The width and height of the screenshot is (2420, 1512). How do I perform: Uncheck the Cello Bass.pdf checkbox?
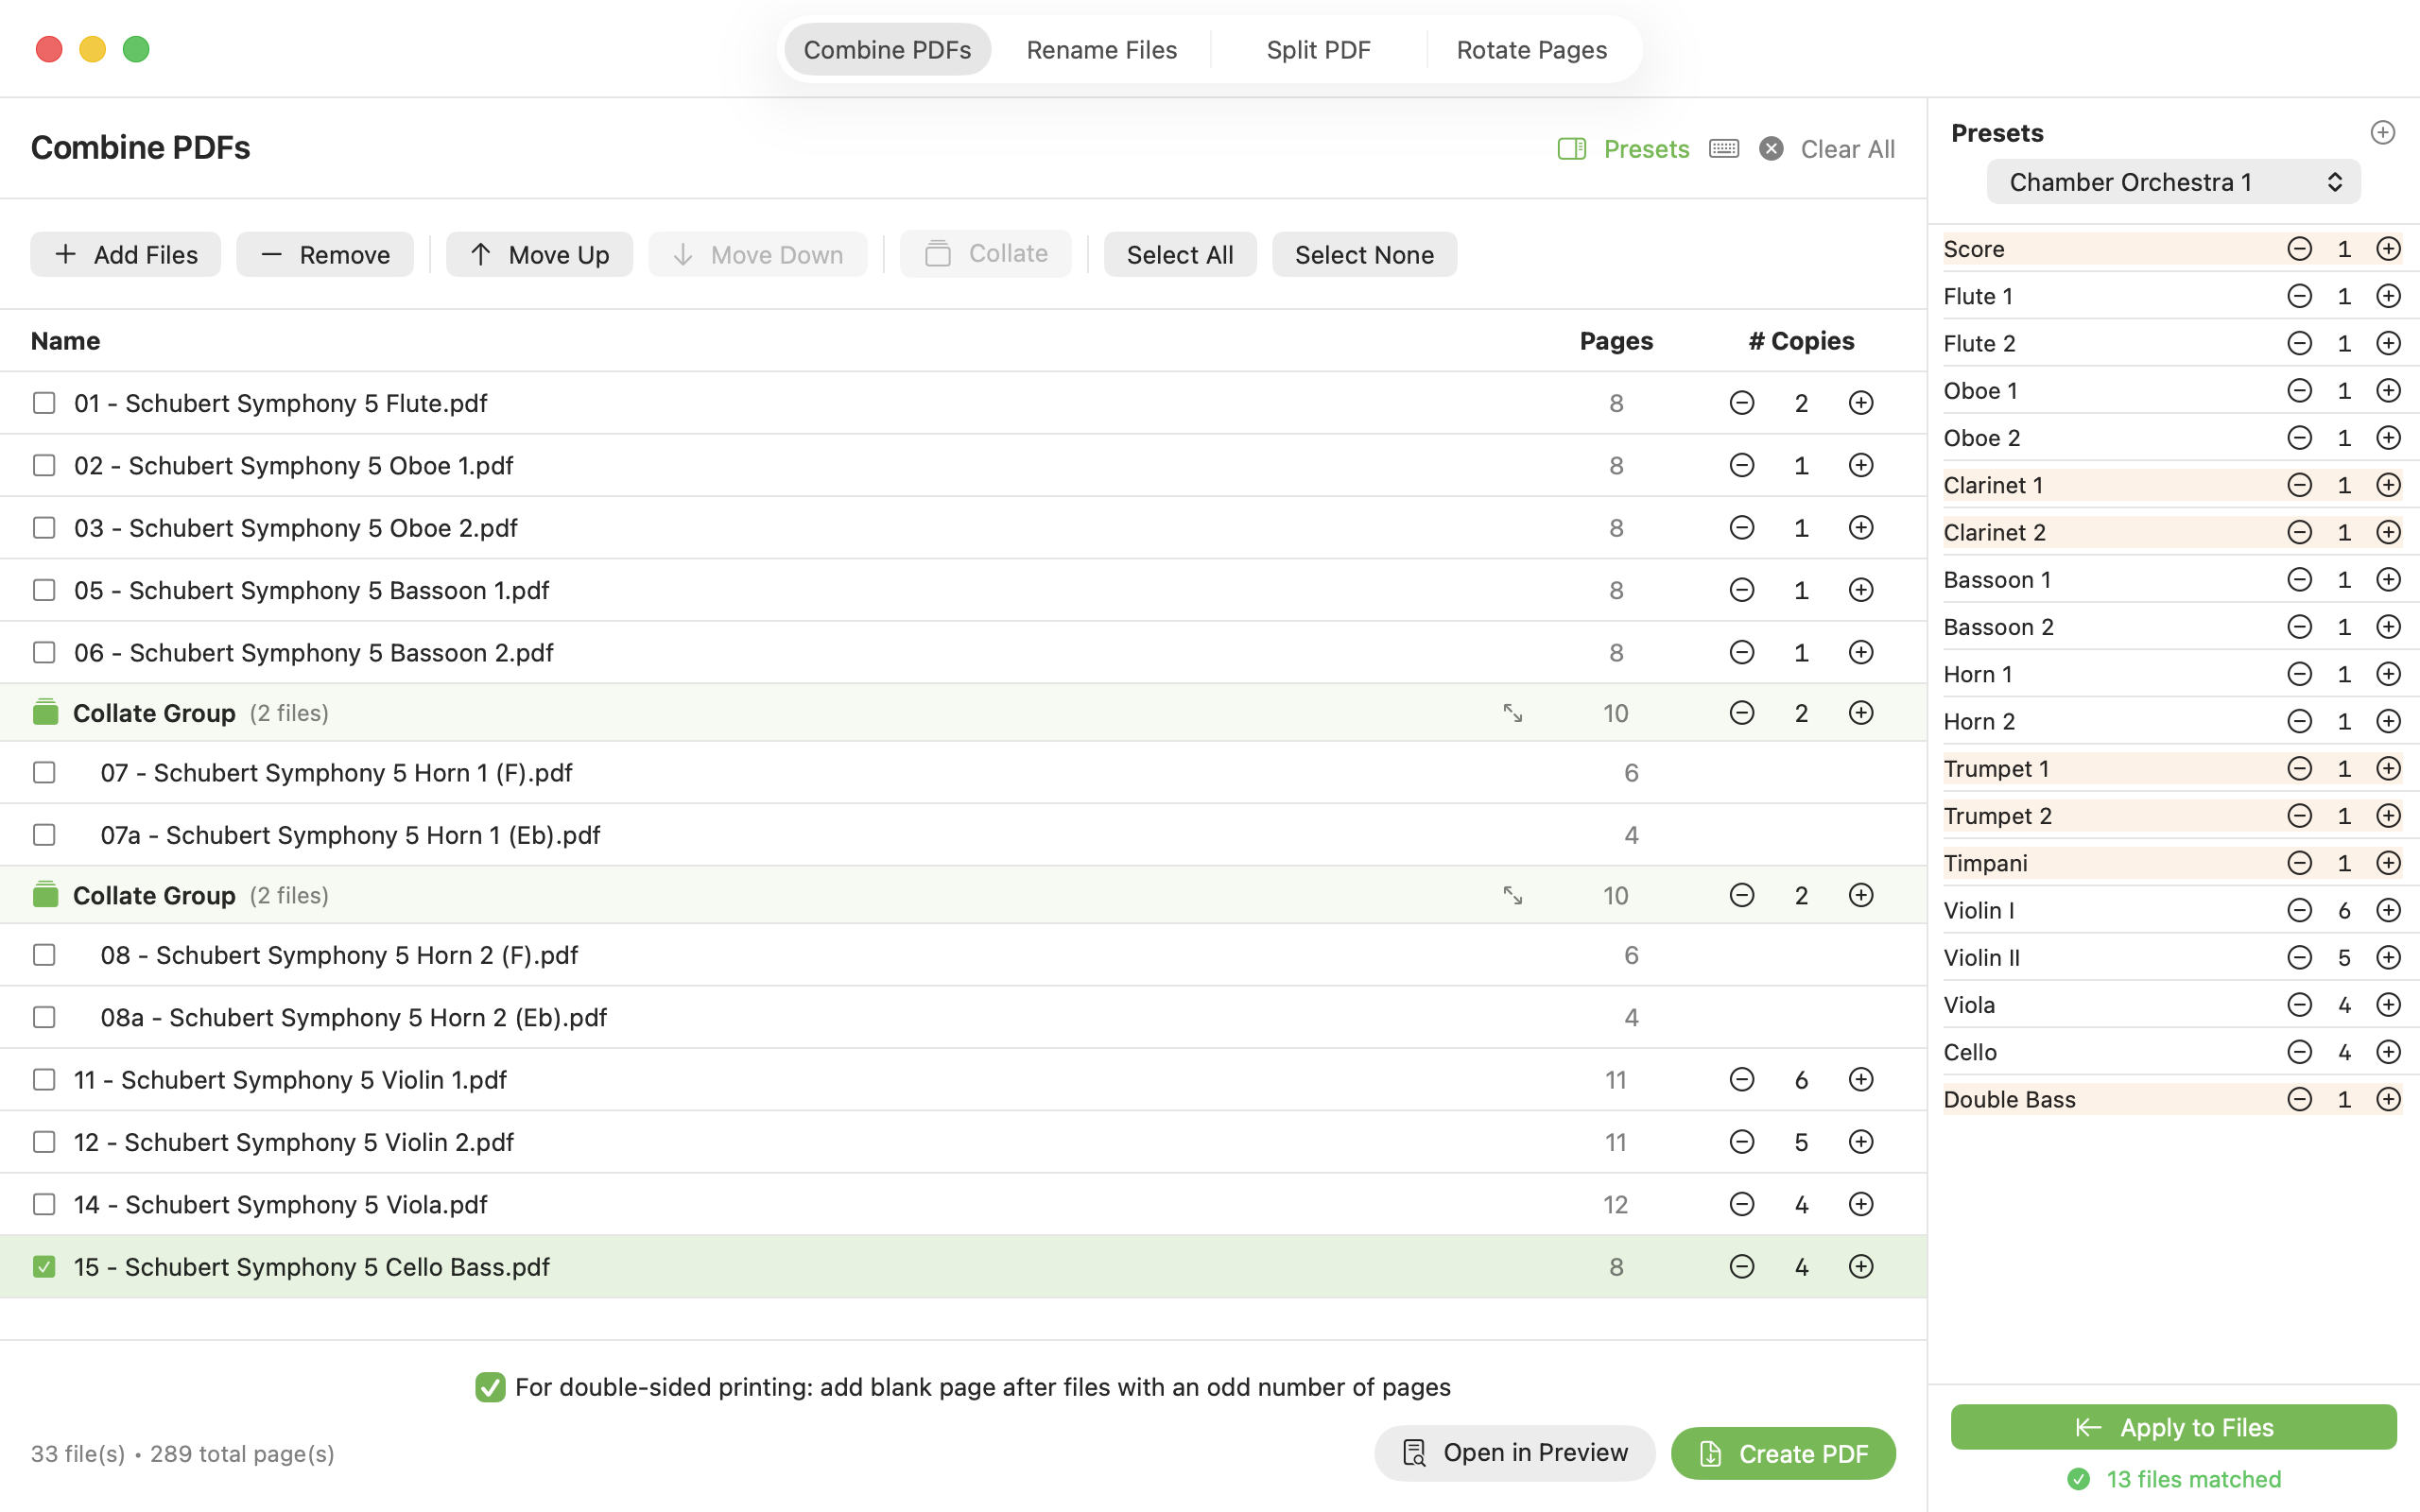pos(44,1267)
